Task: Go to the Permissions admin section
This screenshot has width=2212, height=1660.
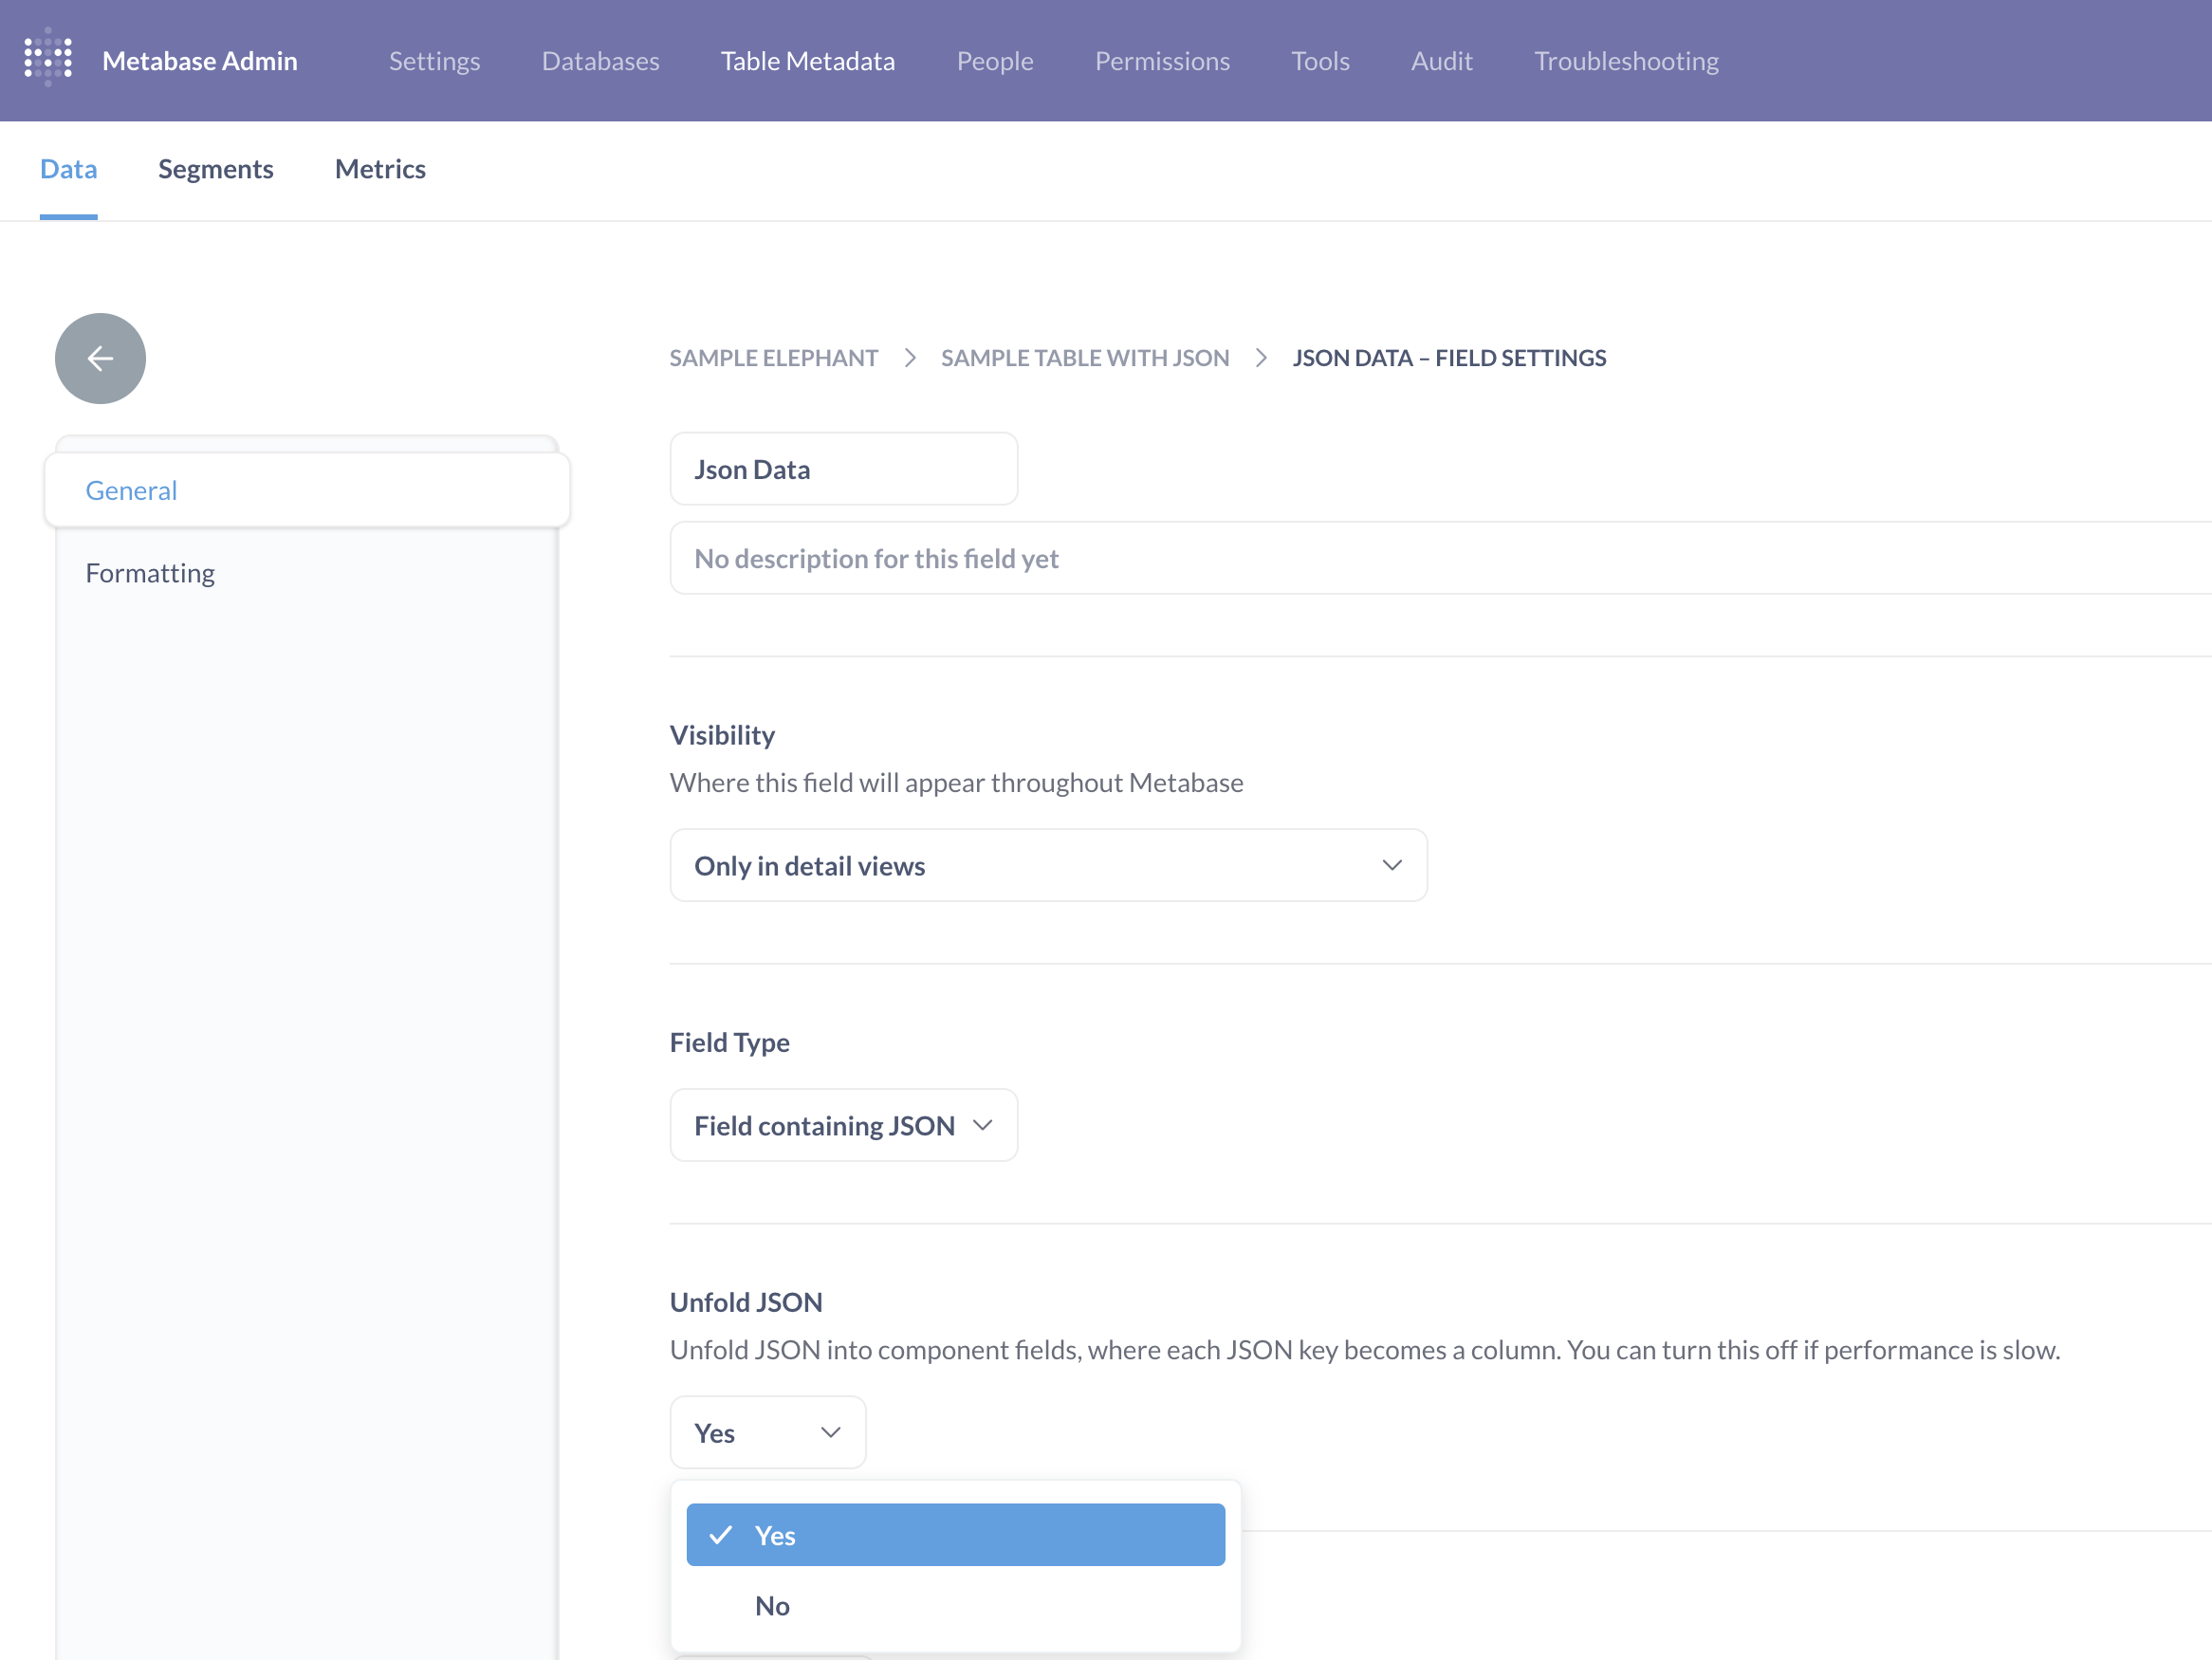Action: point(1161,61)
